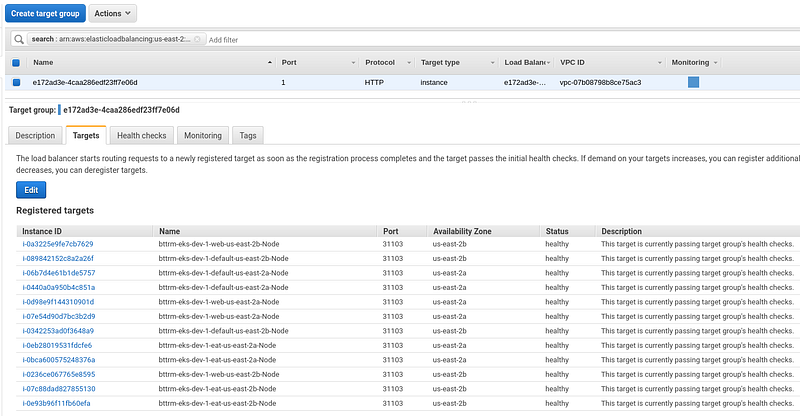Open the Port column dropdown arrow
The height and width of the screenshot is (416, 800).
pos(353,63)
